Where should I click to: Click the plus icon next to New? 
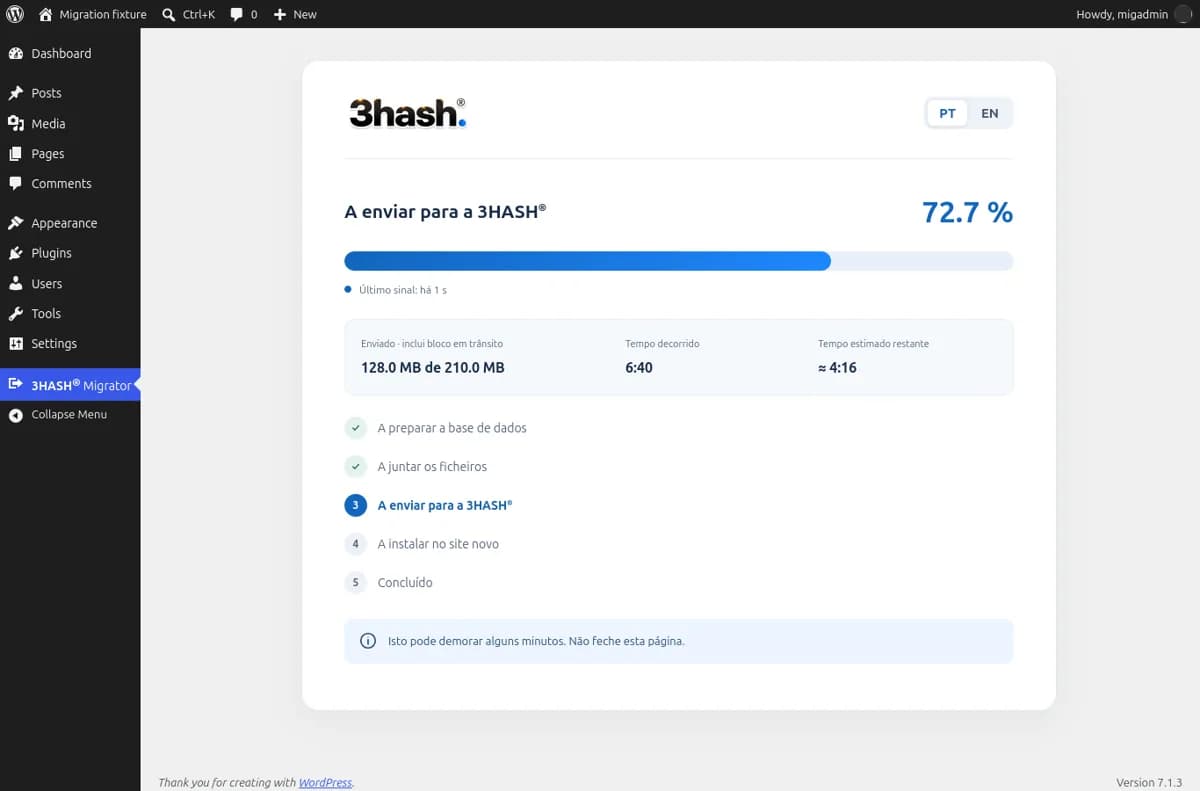[x=280, y=14]
